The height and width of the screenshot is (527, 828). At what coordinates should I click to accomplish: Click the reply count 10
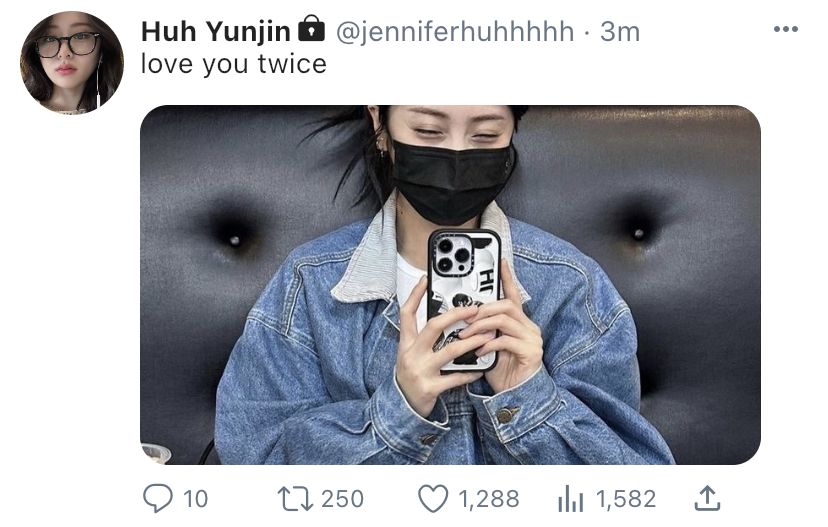coord(195,499)
